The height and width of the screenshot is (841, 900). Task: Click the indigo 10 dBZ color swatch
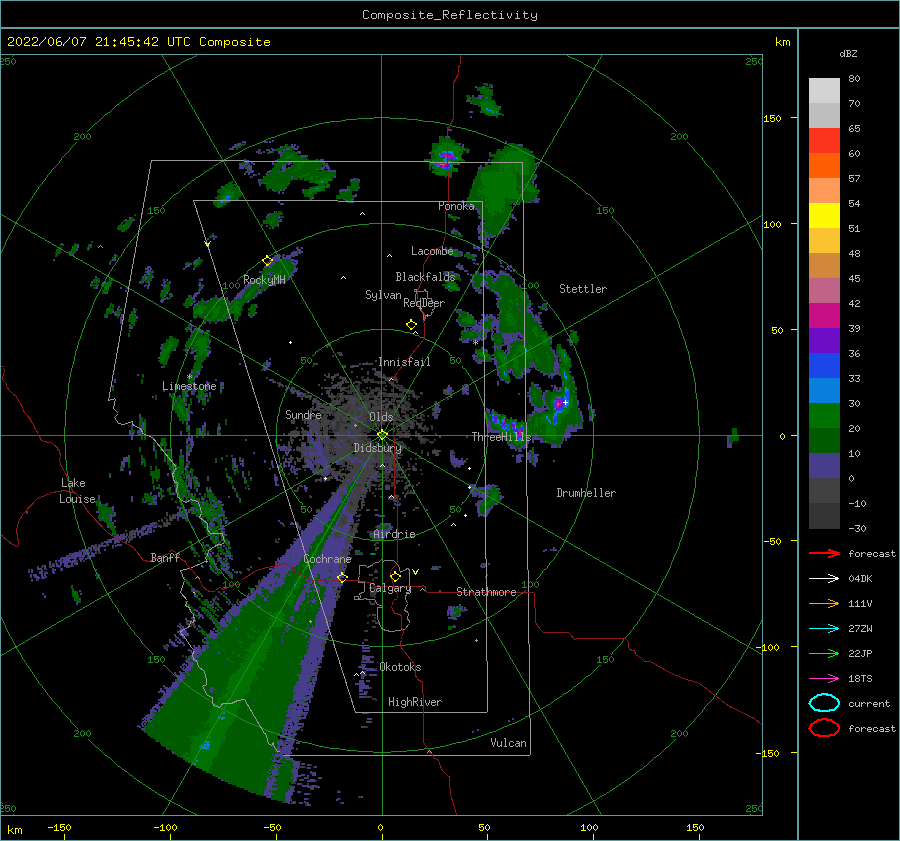pos(824,466)
